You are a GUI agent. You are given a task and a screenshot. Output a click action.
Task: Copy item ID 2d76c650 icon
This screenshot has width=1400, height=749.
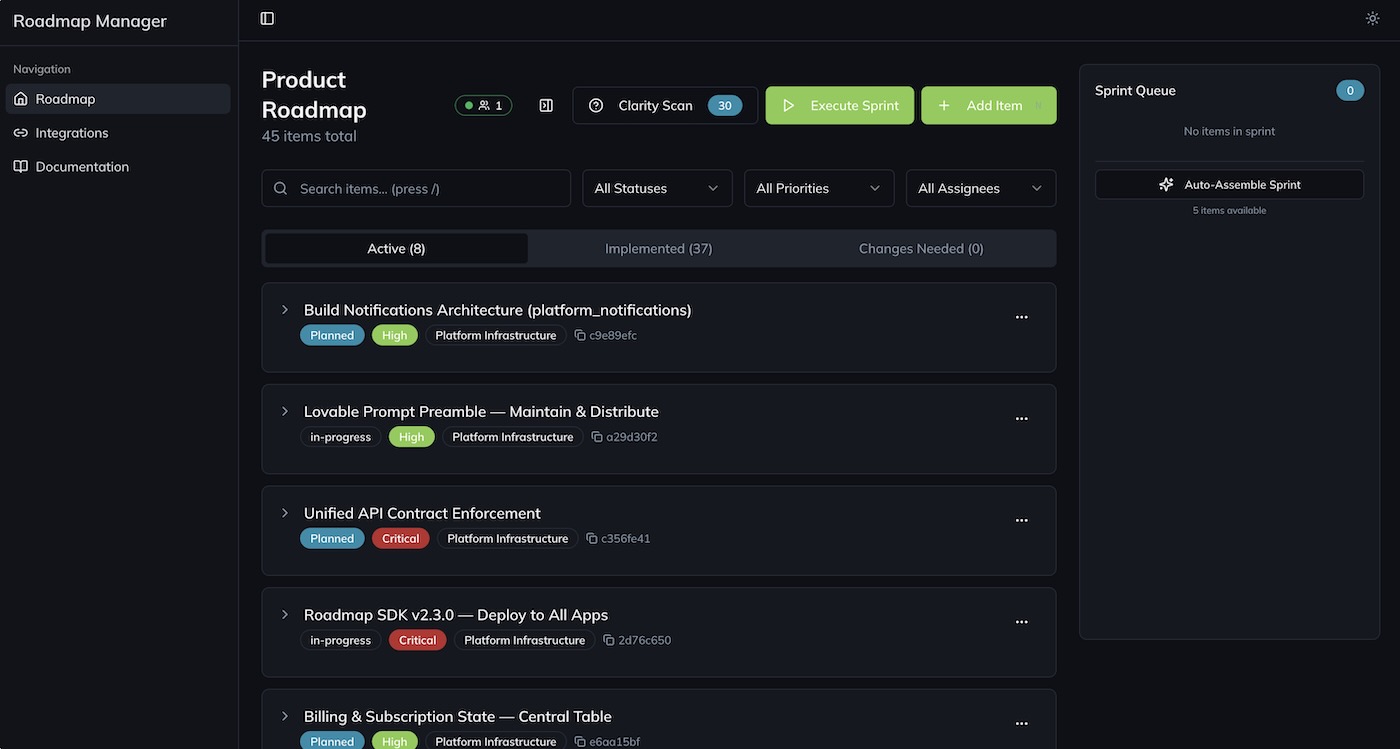coord(609,640)
